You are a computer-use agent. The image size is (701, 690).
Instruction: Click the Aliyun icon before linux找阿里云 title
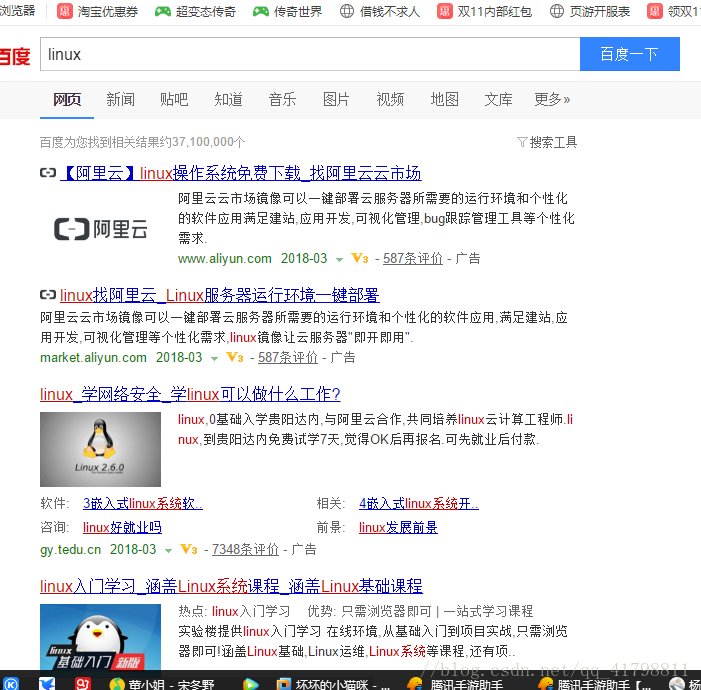(48, 295)
